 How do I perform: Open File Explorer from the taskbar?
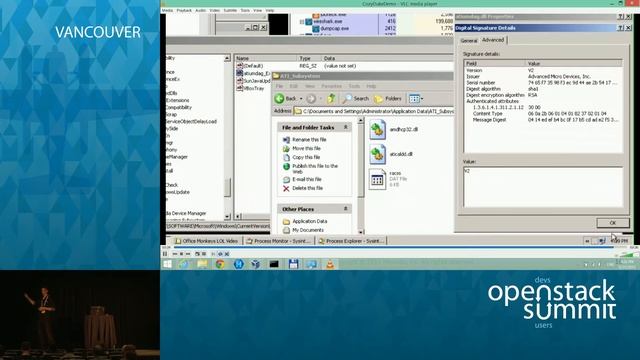pyautogui.click(x=202, y=264)
